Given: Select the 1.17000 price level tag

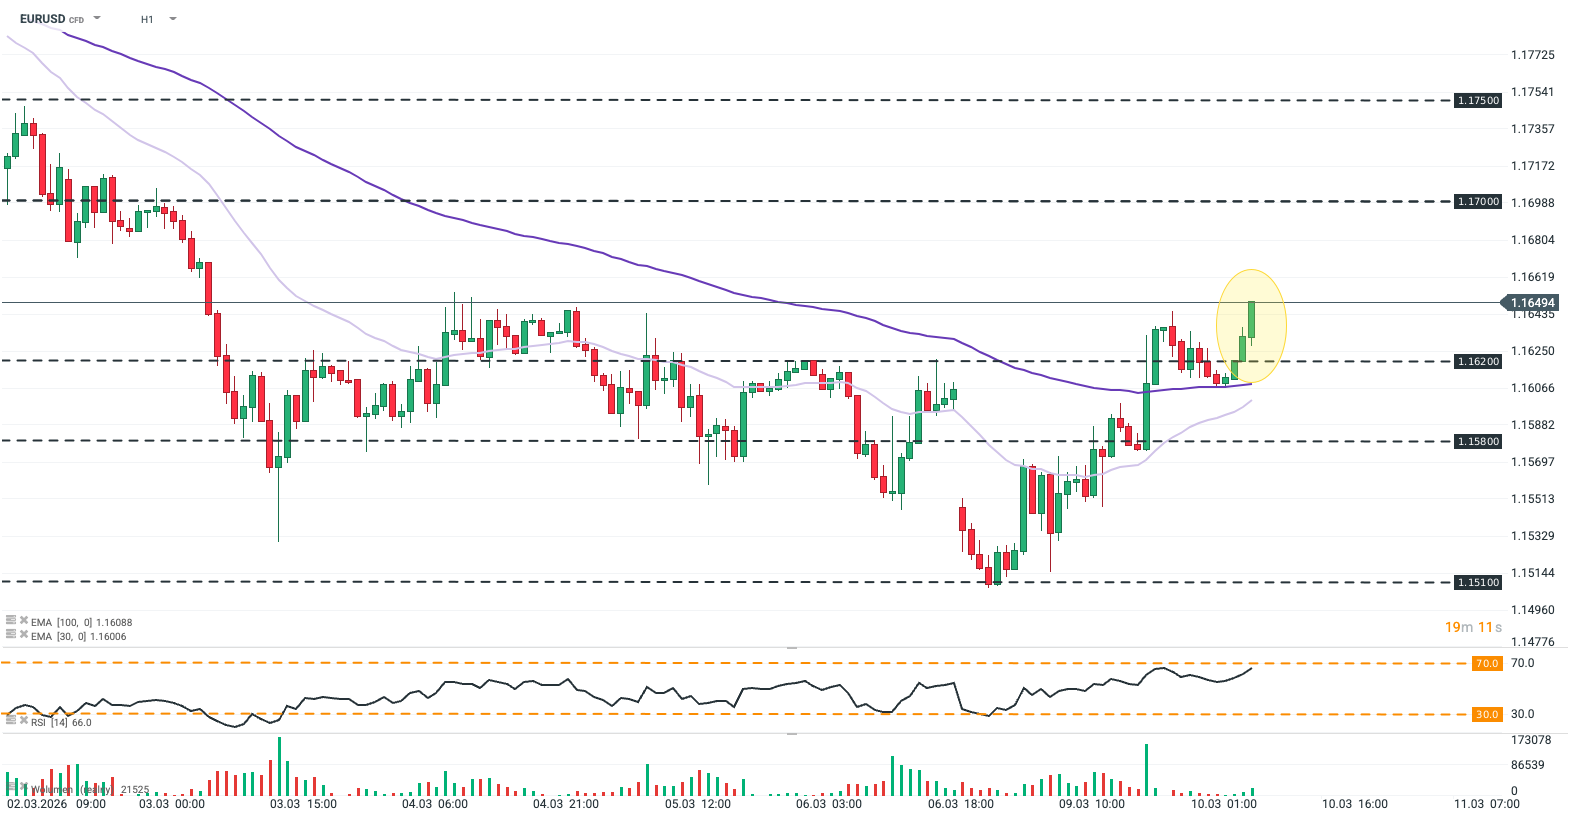Looking at the screenshot, I should [1477, 201].
